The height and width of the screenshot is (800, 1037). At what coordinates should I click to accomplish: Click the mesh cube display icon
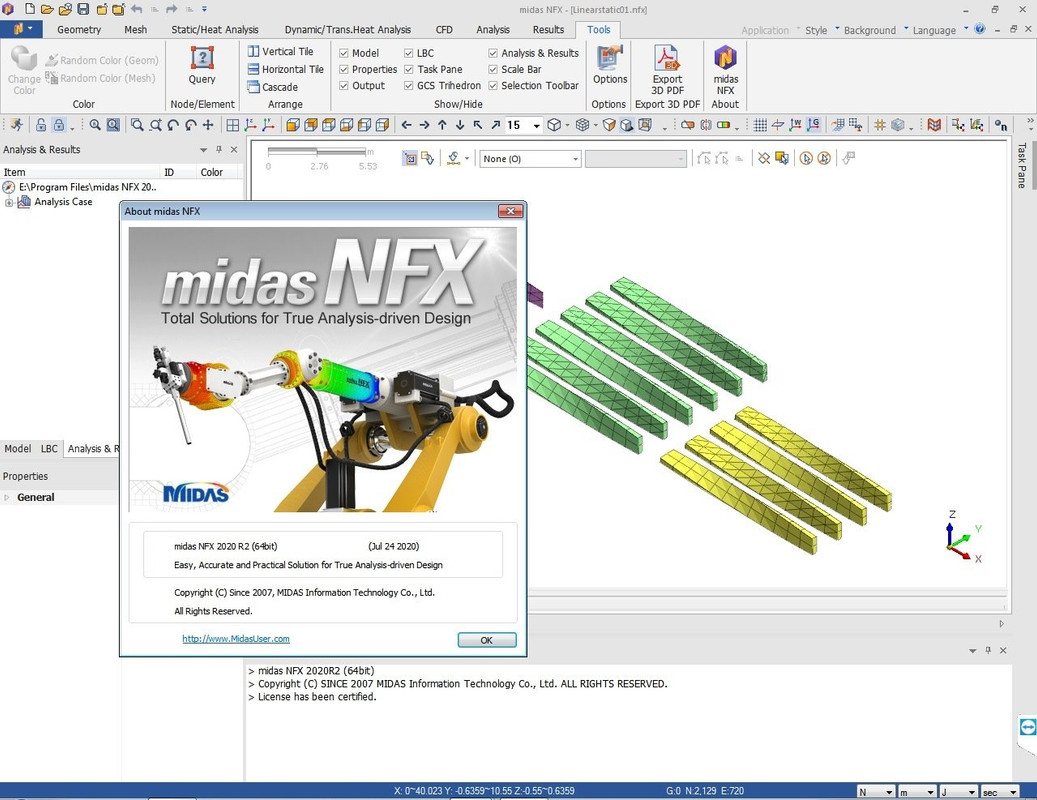tap(582, 125)
